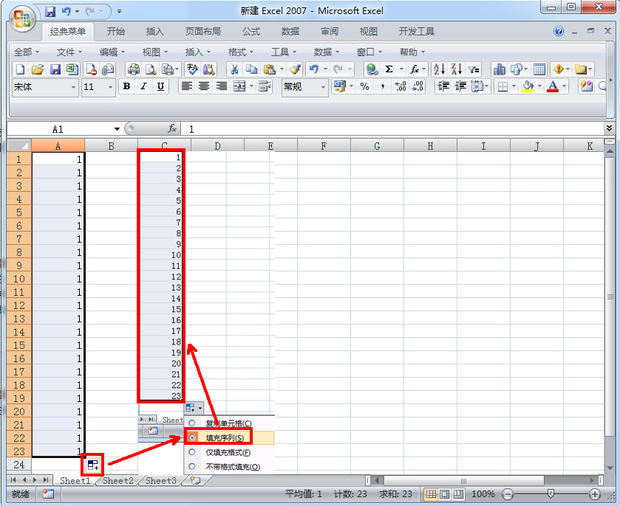Open a file with the folder icon
The width and height of the screenshot is (620, 506).
tap(37, 70)
